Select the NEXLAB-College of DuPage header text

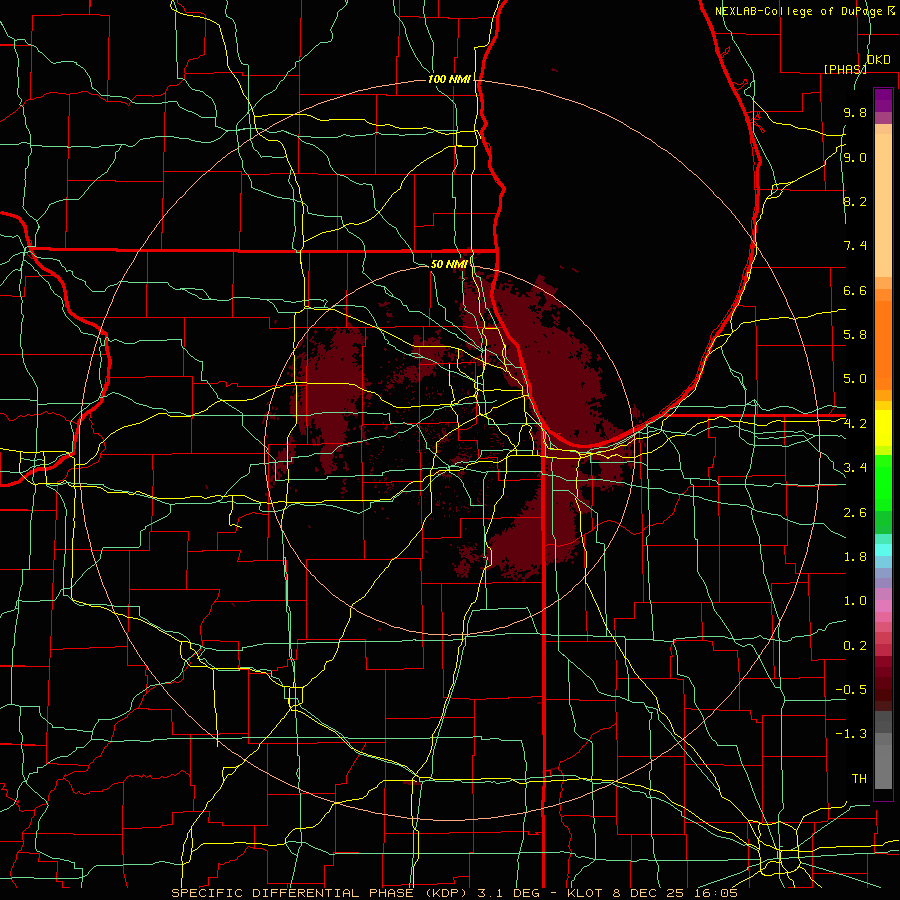798,11
